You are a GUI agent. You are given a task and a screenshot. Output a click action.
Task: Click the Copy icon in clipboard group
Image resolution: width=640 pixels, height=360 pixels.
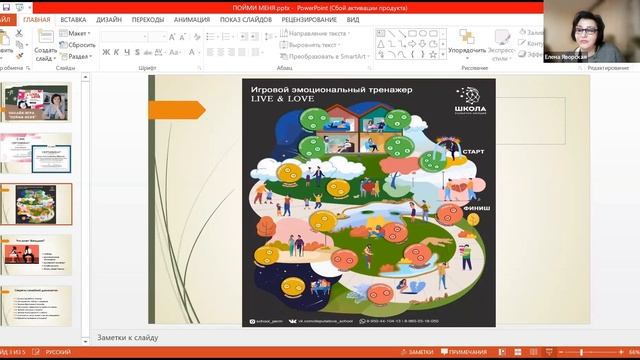(19, 44)
